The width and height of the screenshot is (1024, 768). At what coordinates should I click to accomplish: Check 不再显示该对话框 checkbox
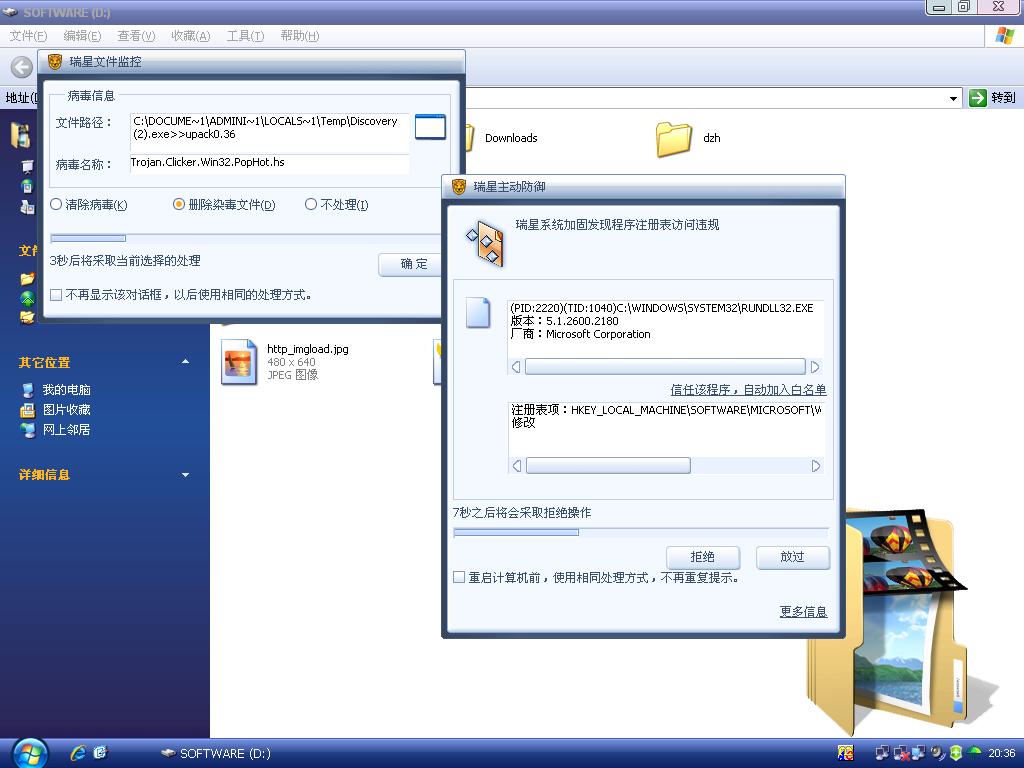[x=56, y=295]
